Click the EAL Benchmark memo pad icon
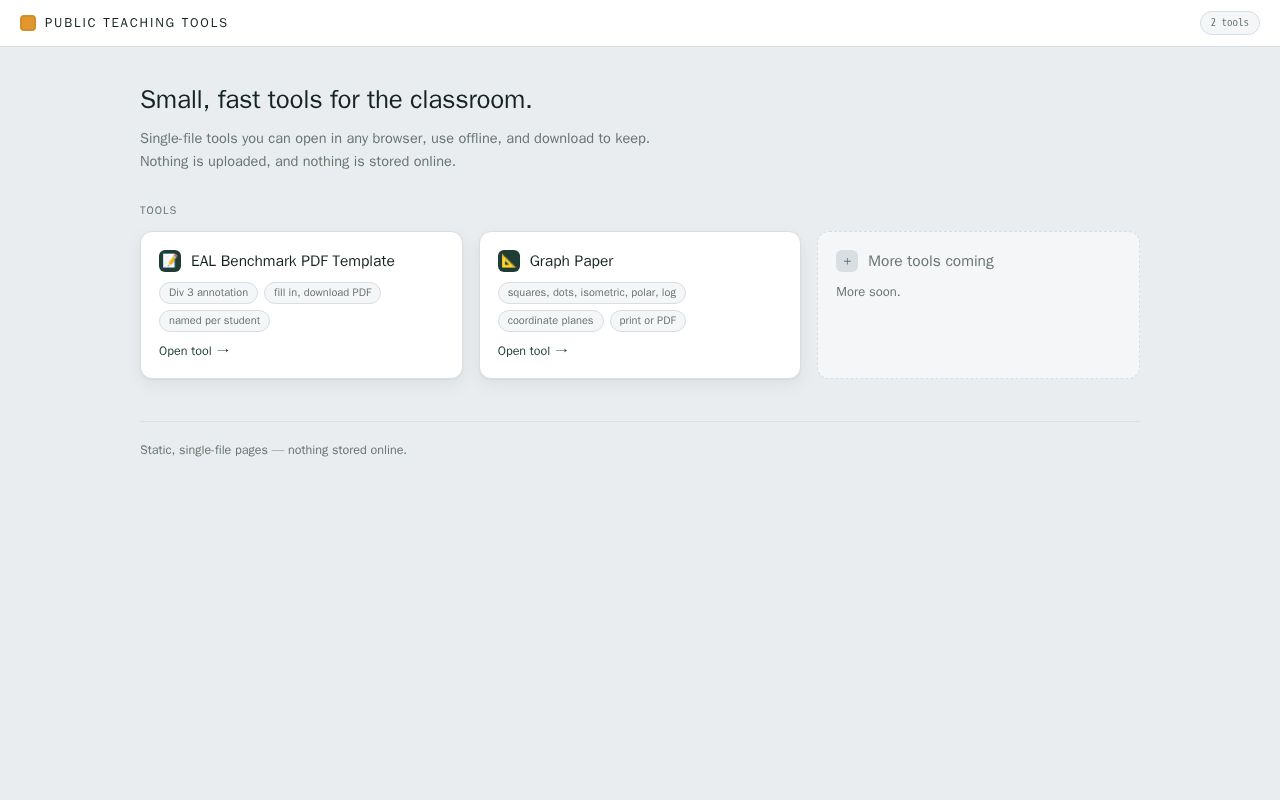Image resolution: width=1280 pixels, height=800 pixels. coord(170,261)
